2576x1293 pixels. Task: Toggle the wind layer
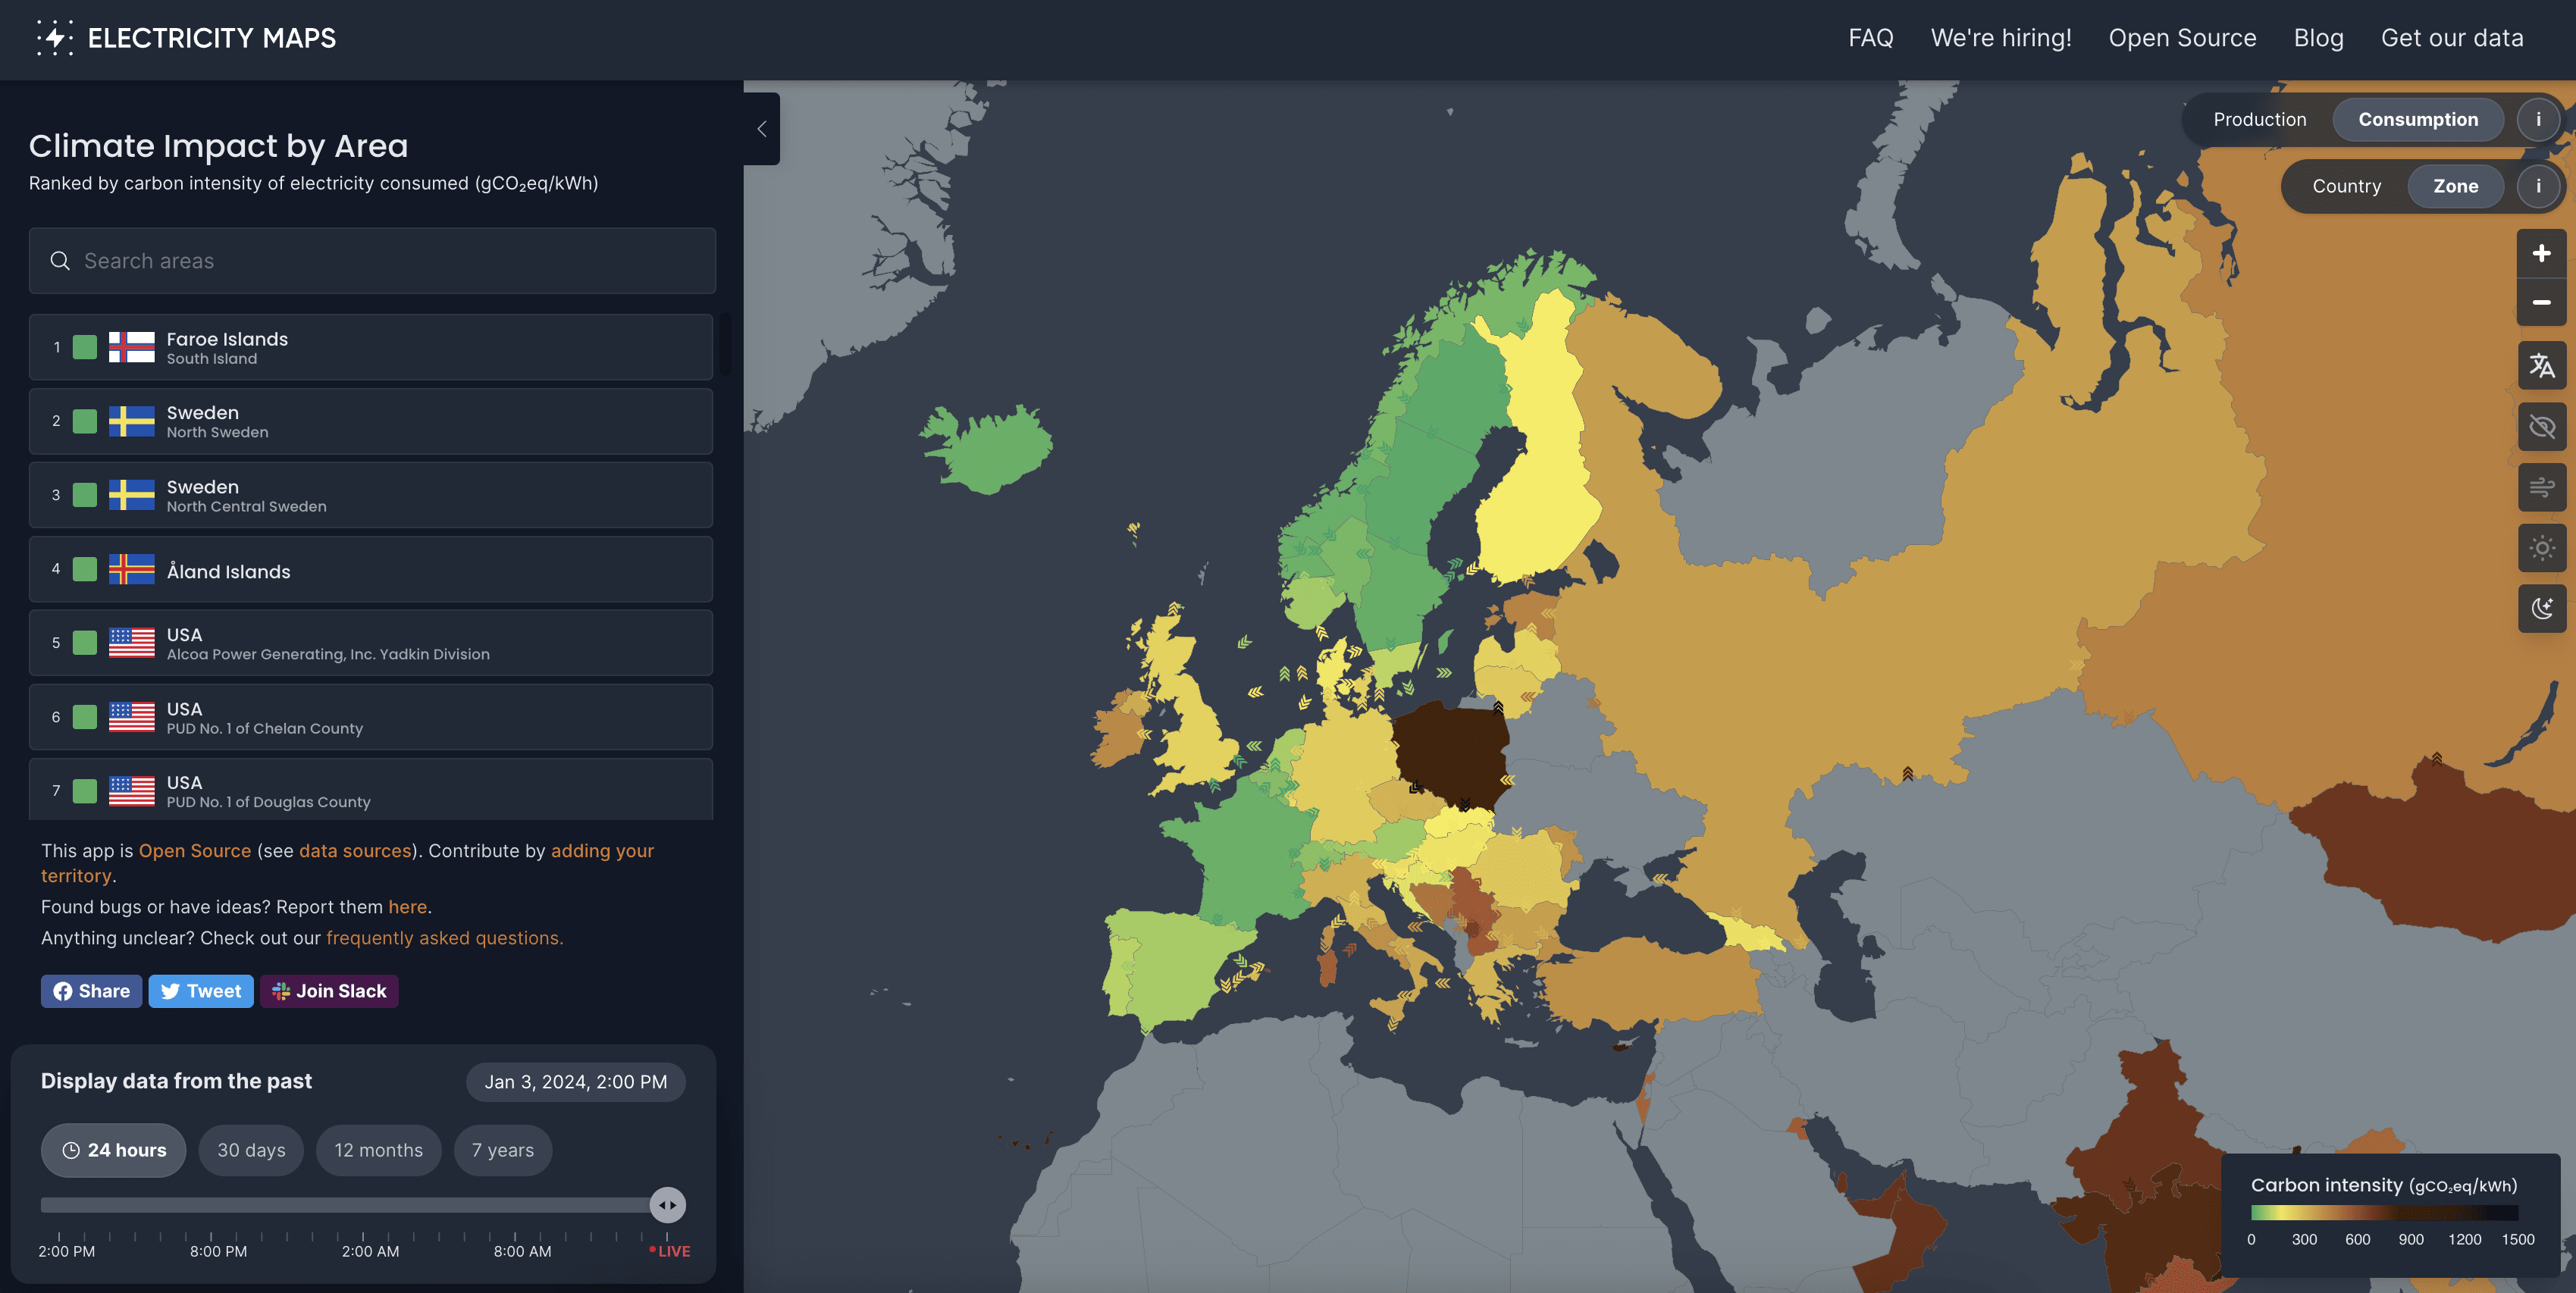2541,487
